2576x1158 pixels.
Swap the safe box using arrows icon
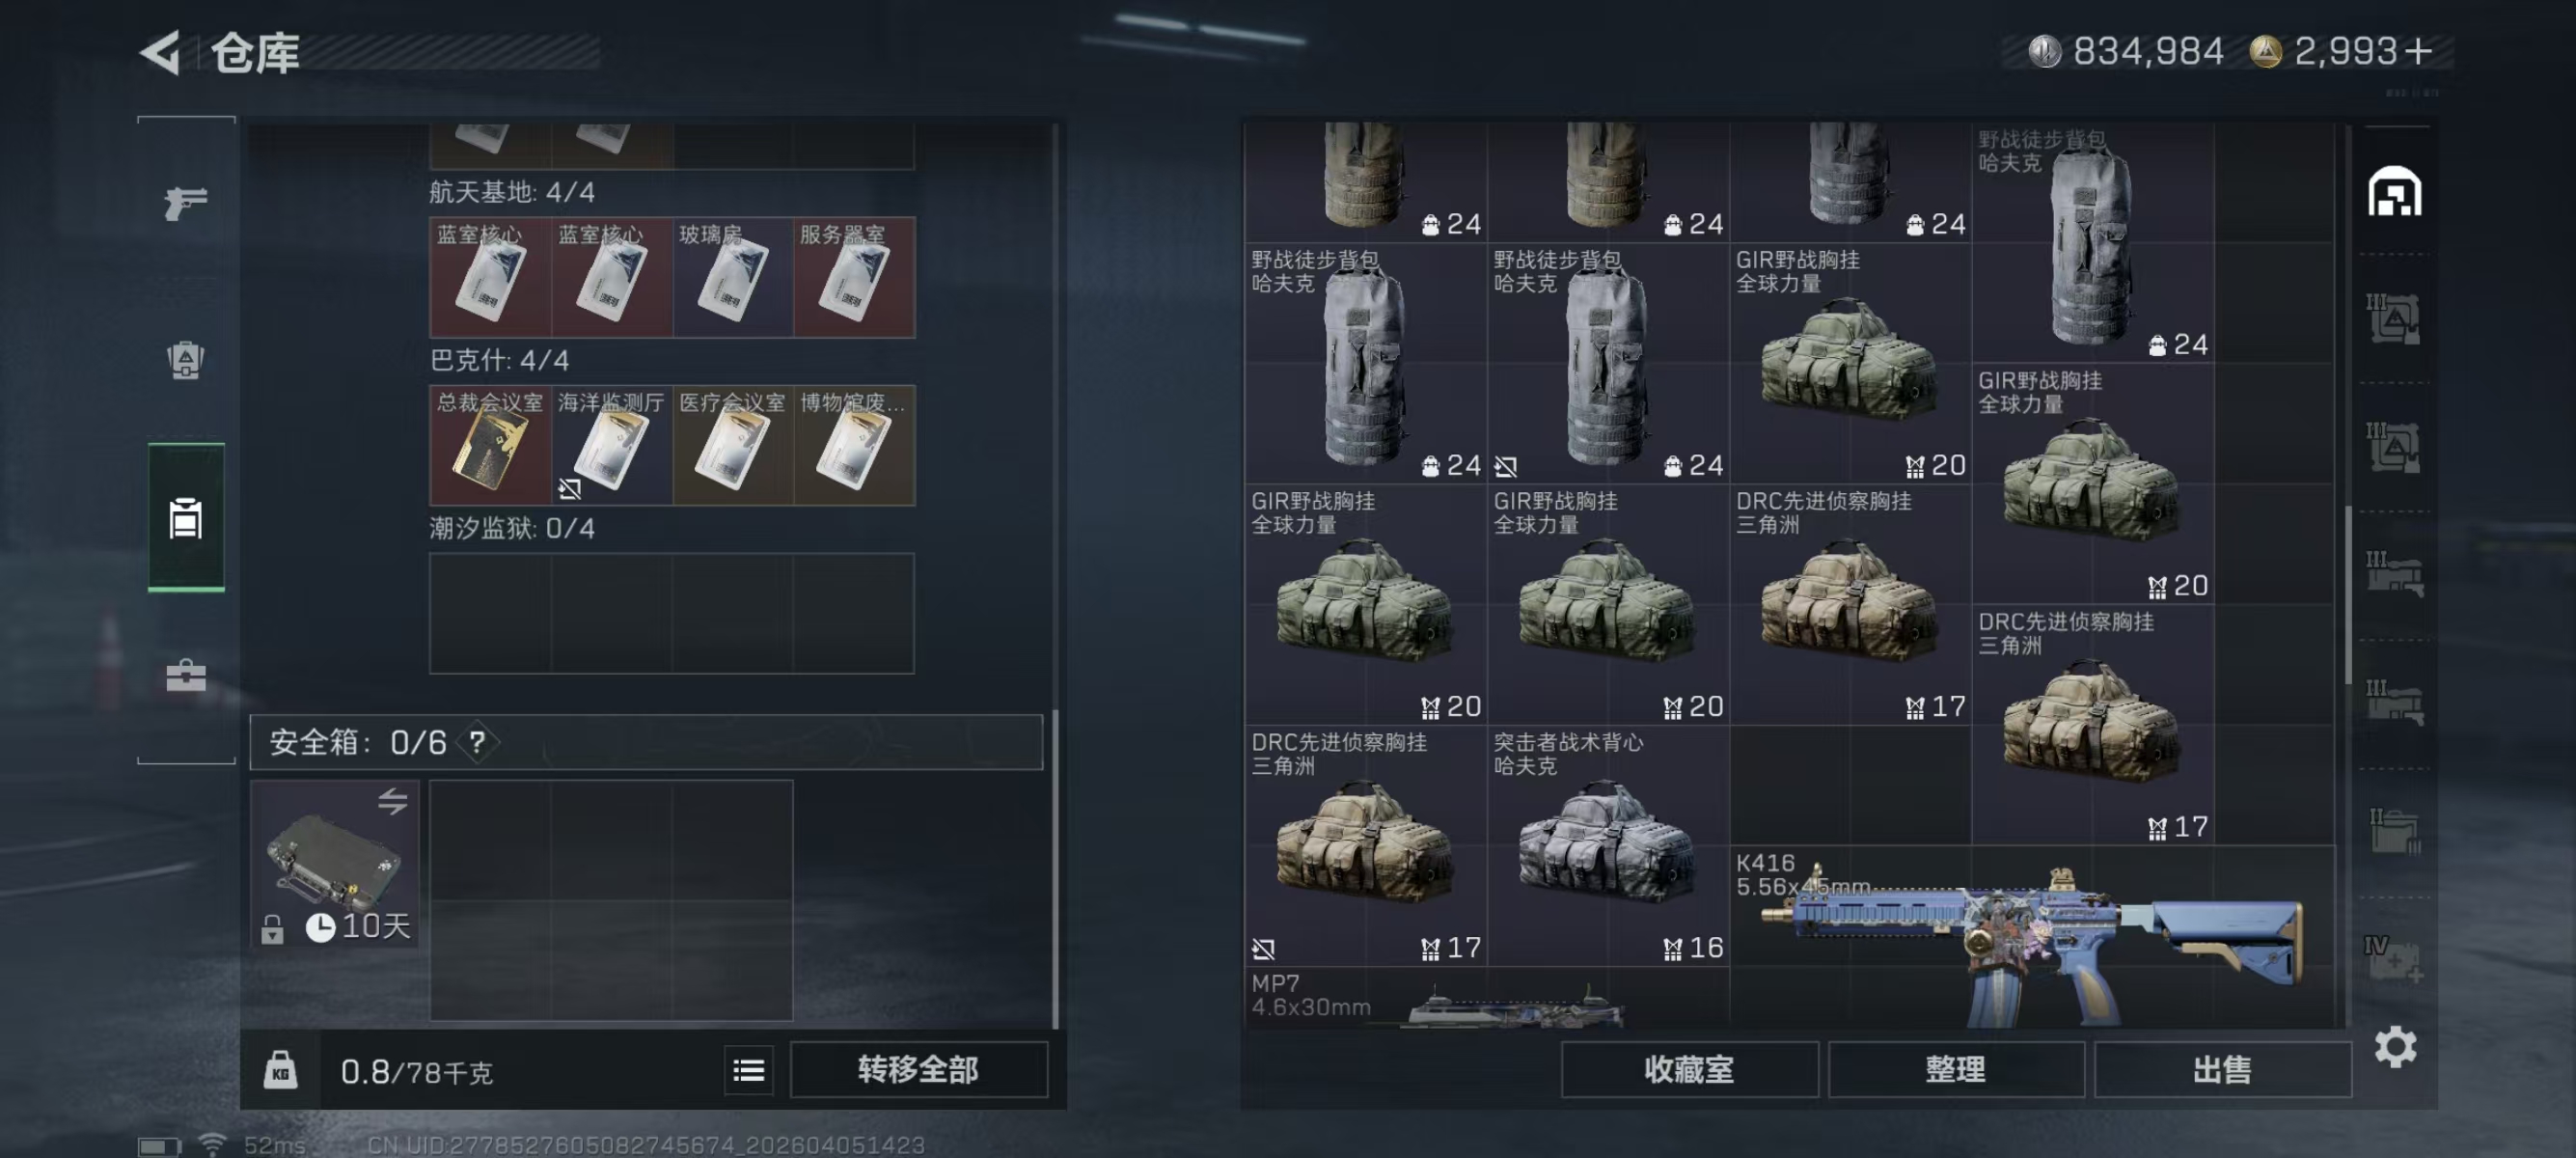tap(392, 802)
